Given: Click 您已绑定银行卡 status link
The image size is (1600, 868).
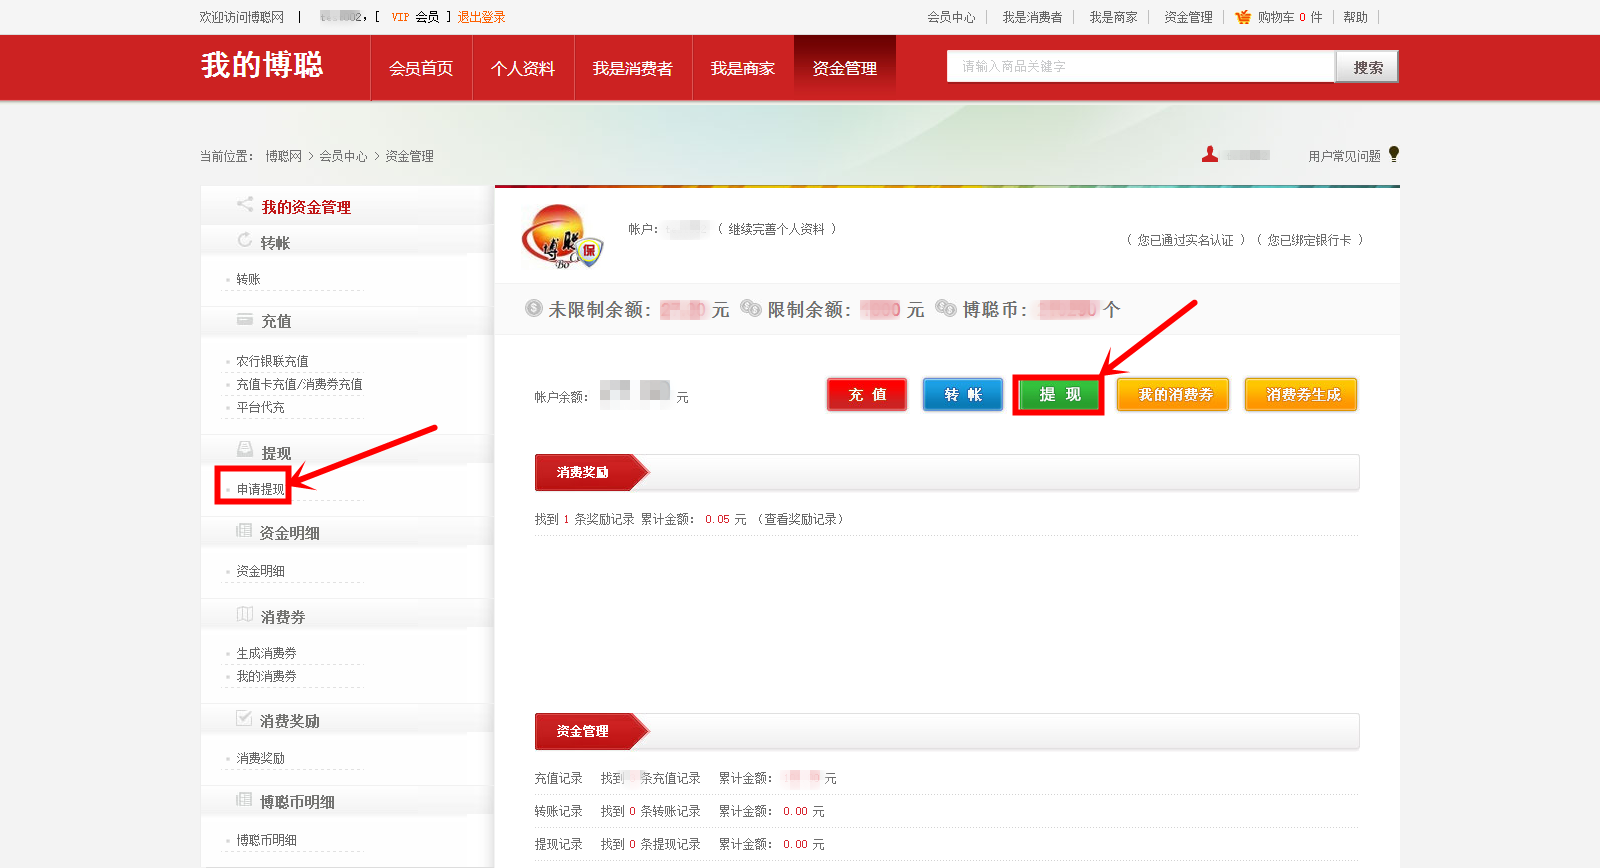Looking at the screenshot, I should point(1309,240).
